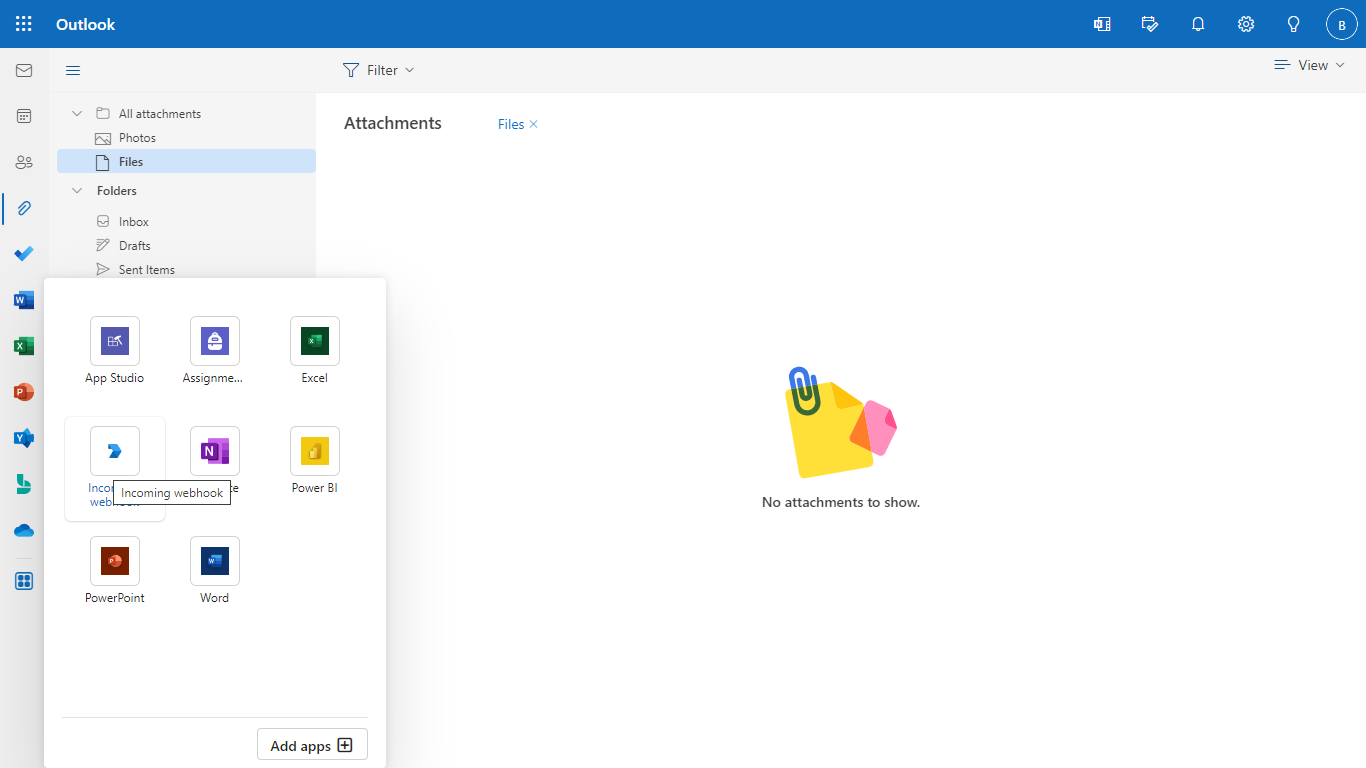Click the Attachments heading
1366x768 pixels.
(393, 123)
